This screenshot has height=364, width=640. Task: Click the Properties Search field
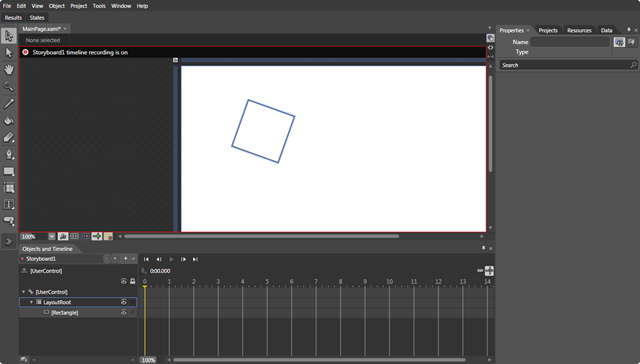565,65
